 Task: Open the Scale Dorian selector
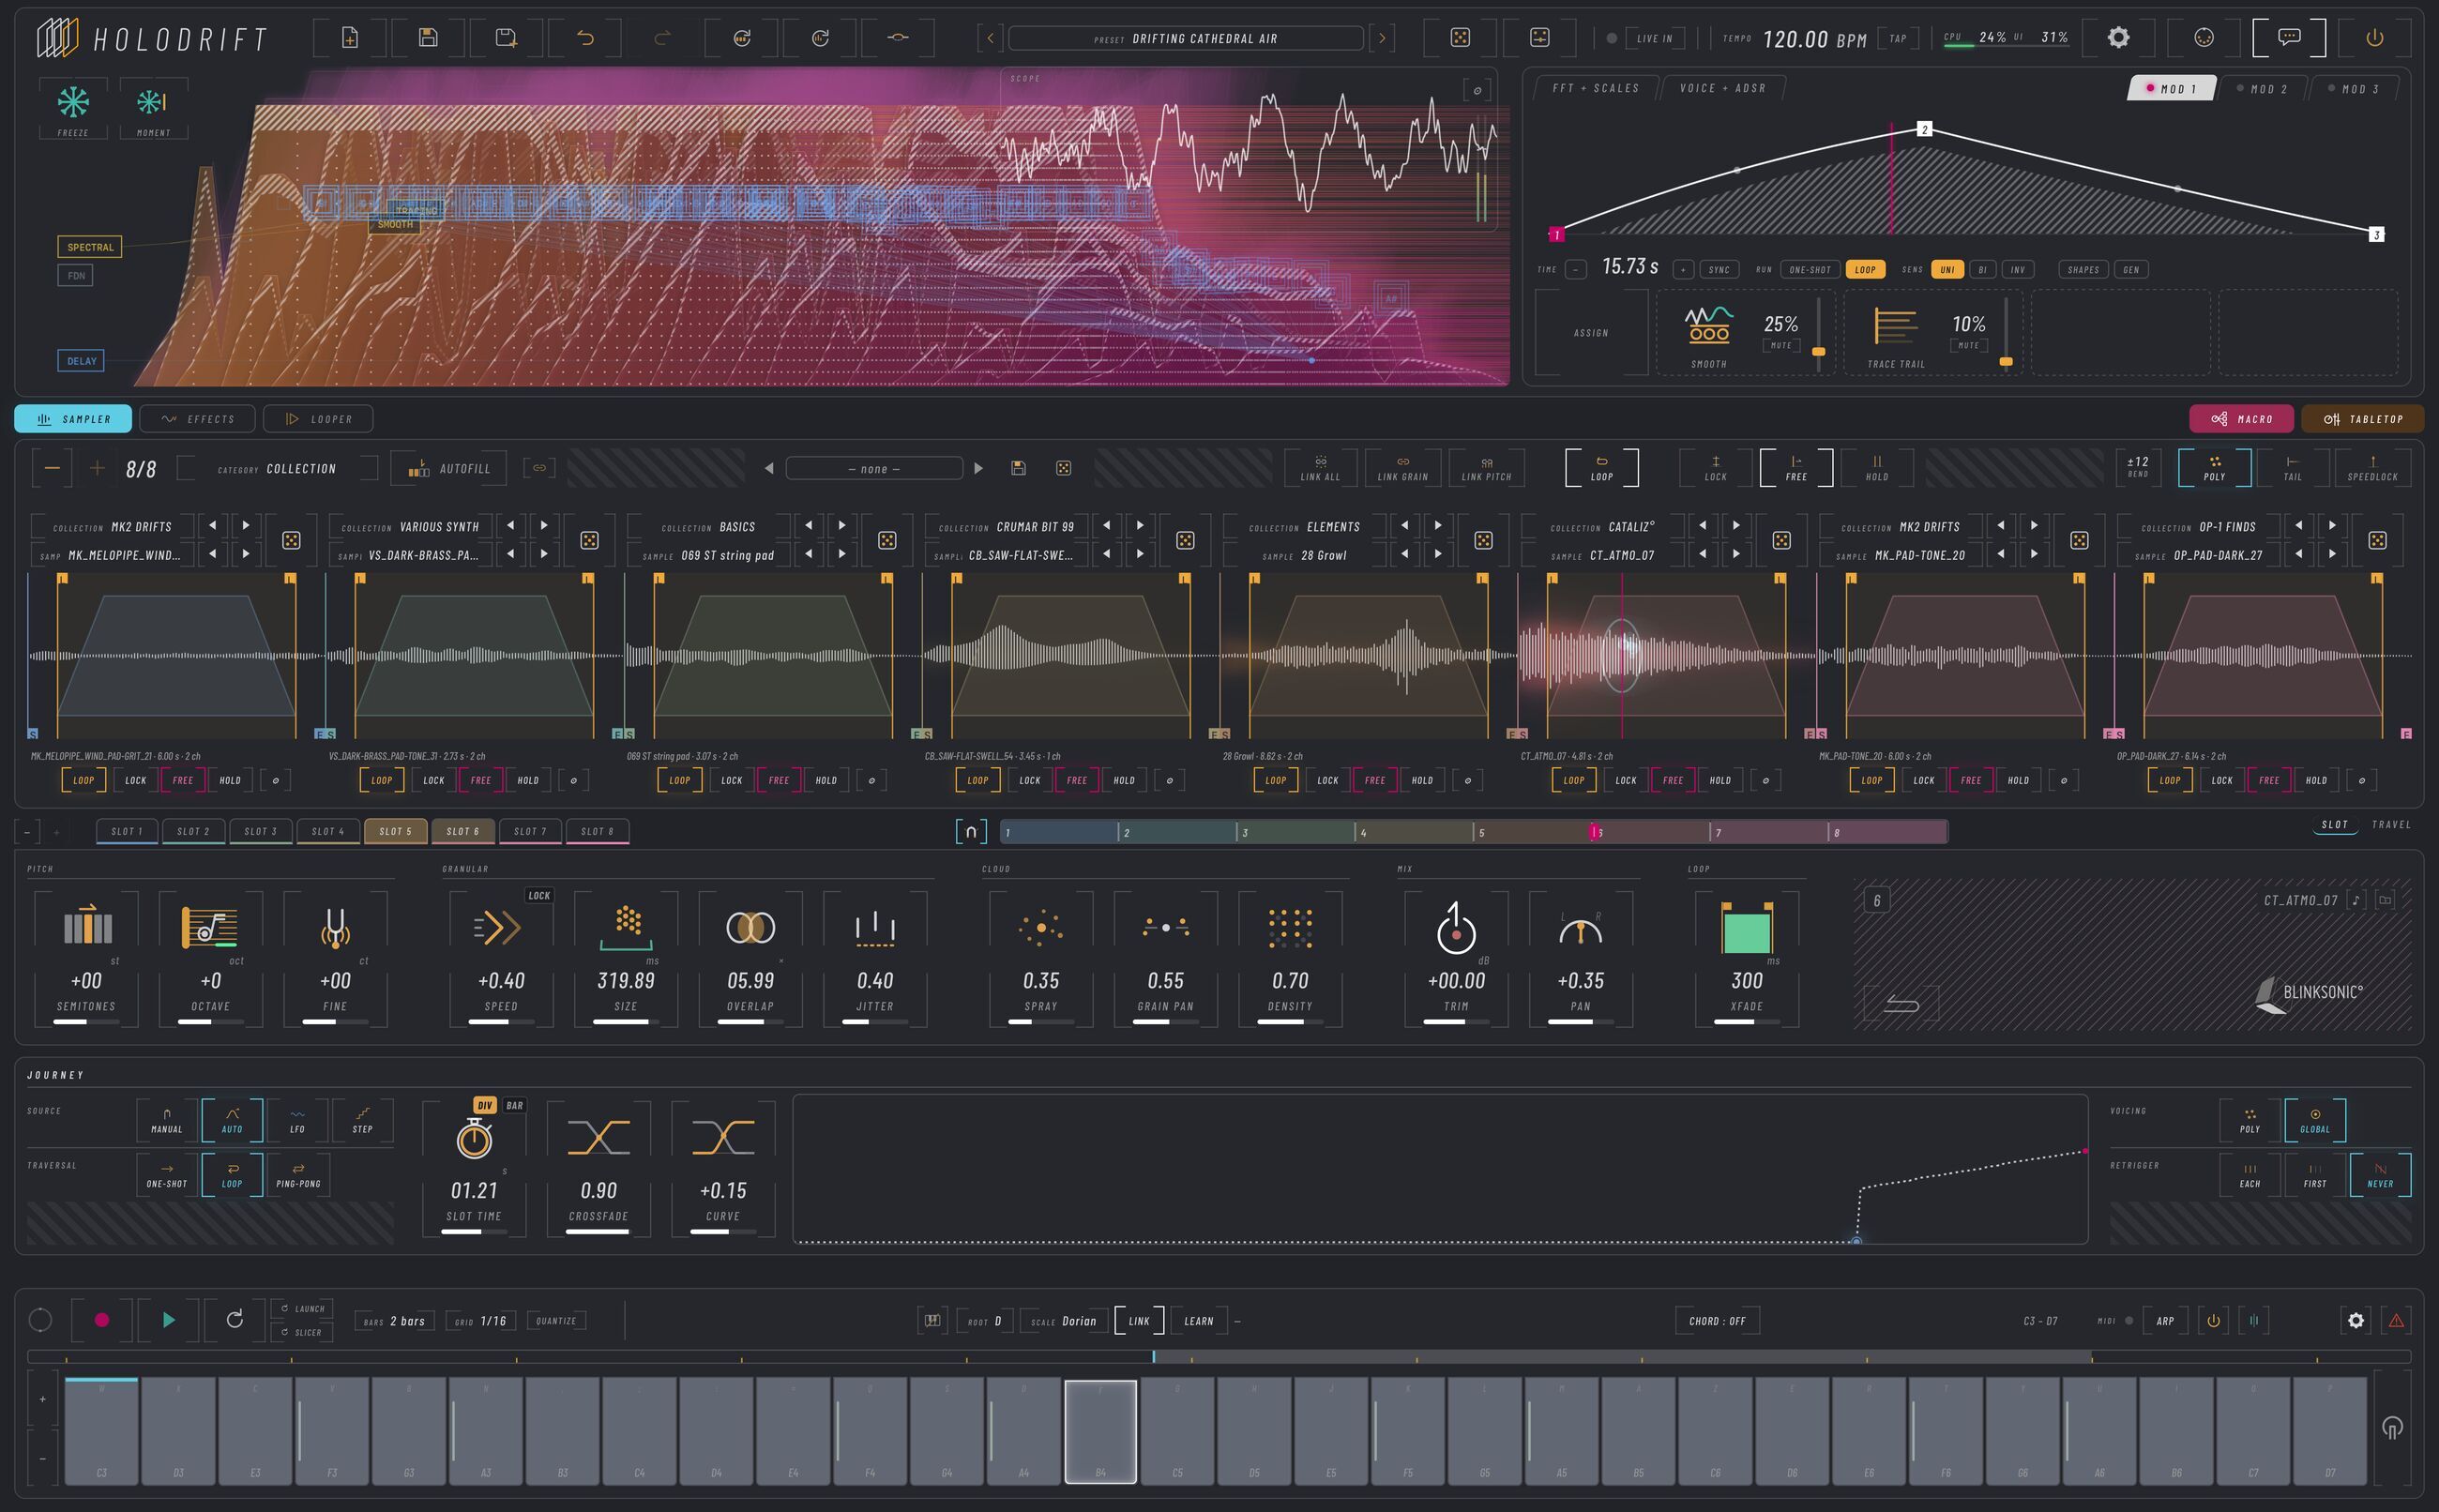click(x=1066, y=1321)
